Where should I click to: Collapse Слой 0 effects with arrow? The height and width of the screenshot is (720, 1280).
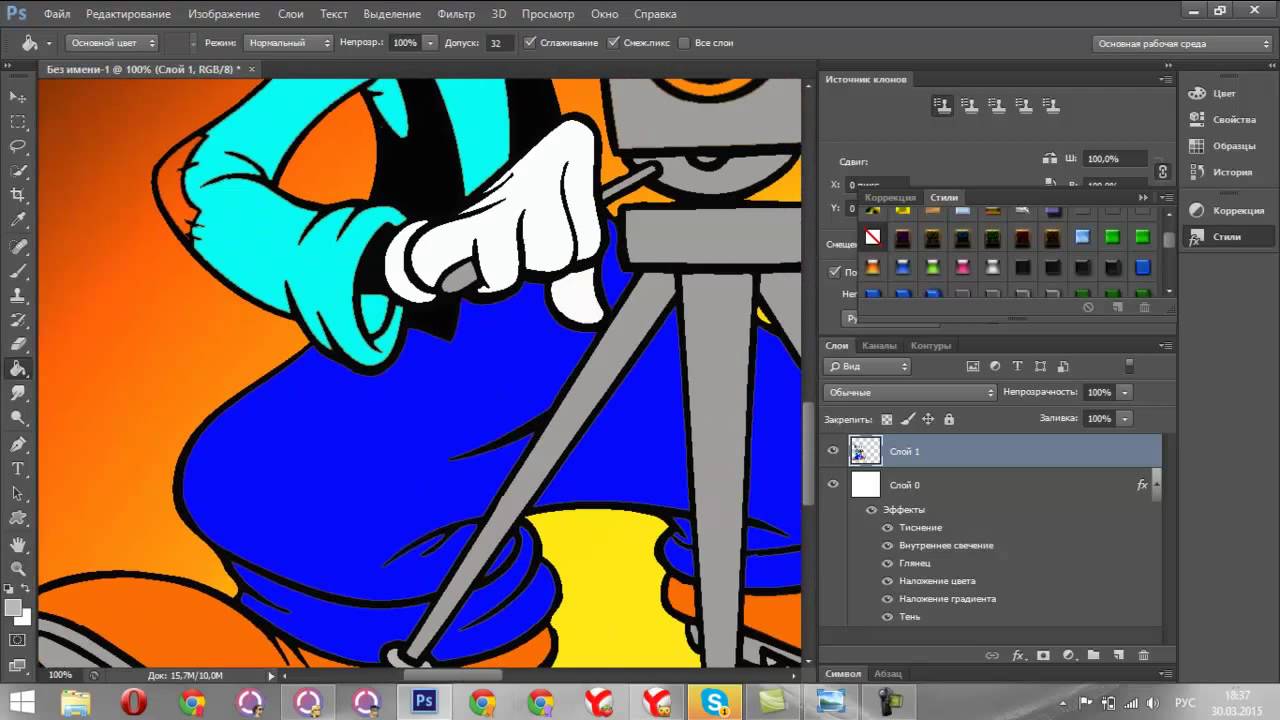(x=1157, y=485)
